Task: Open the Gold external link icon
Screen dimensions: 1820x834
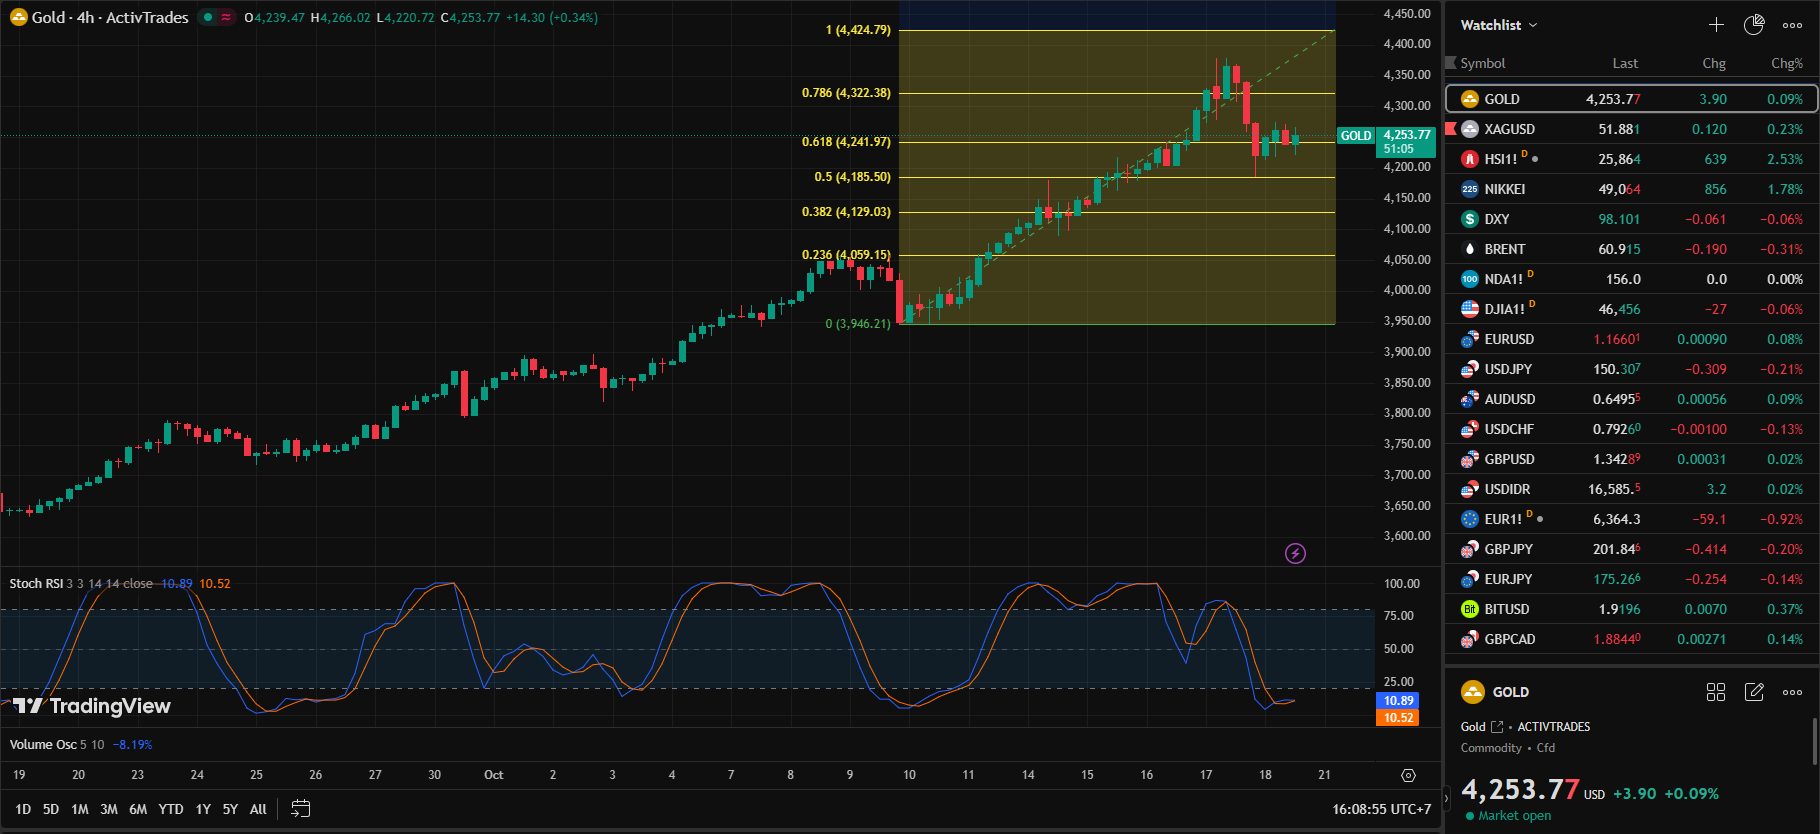Action: click(x=1497, y=727)
